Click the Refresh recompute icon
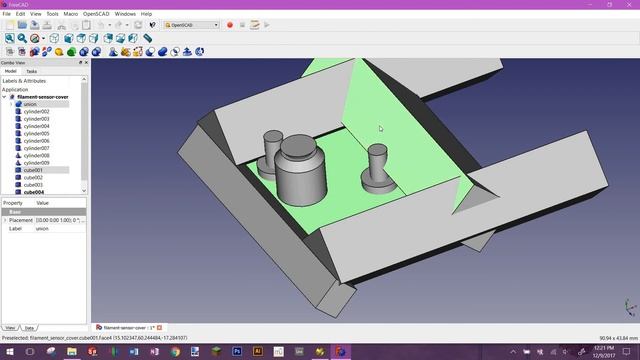The width and height of the screenshot is (640, 360). [x=138, y=25]
